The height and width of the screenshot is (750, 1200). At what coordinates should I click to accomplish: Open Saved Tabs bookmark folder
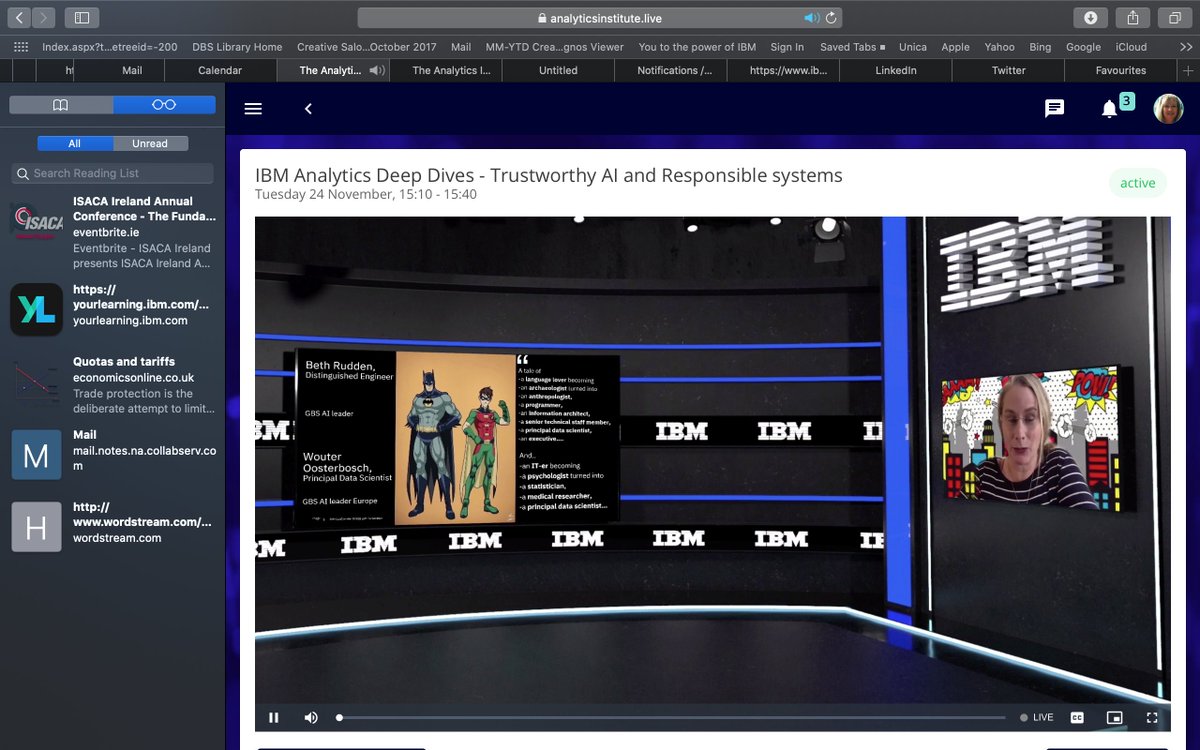pyautogui.click(x=852, y=47)
